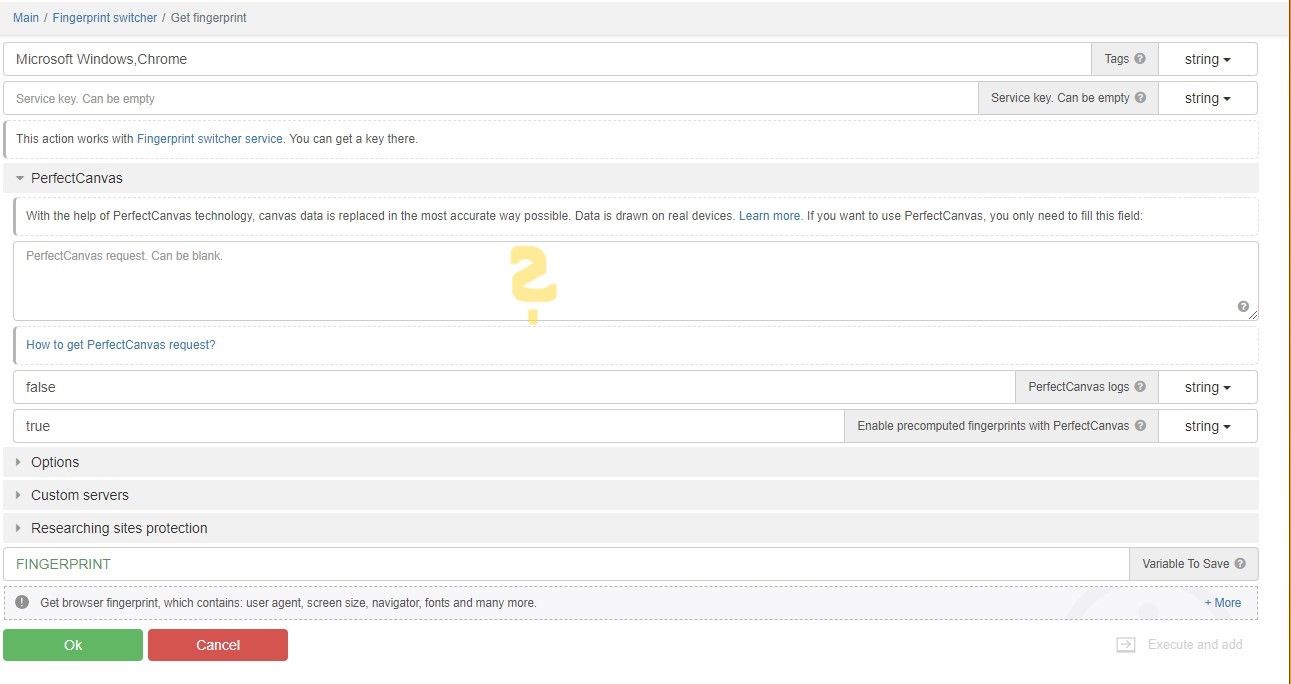
Task: Click the exclamation info icon in description
Action: coord(22,603)
